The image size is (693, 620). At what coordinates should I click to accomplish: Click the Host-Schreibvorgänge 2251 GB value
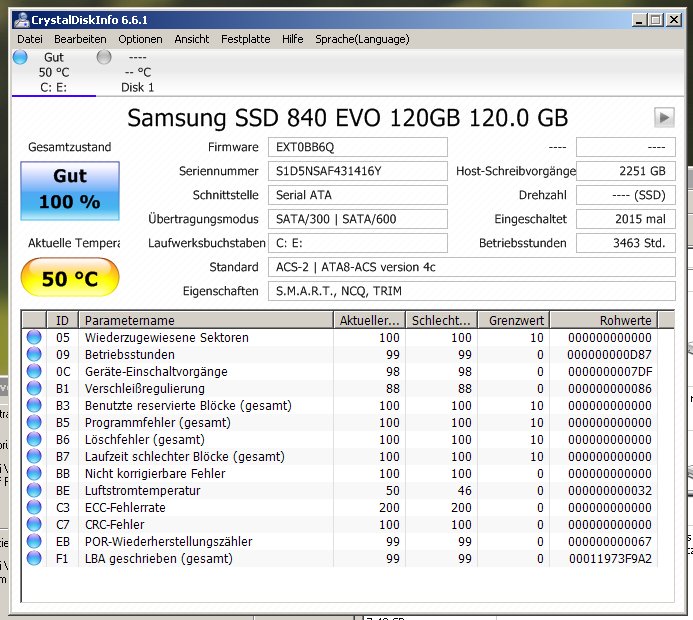tap(626, 171)
